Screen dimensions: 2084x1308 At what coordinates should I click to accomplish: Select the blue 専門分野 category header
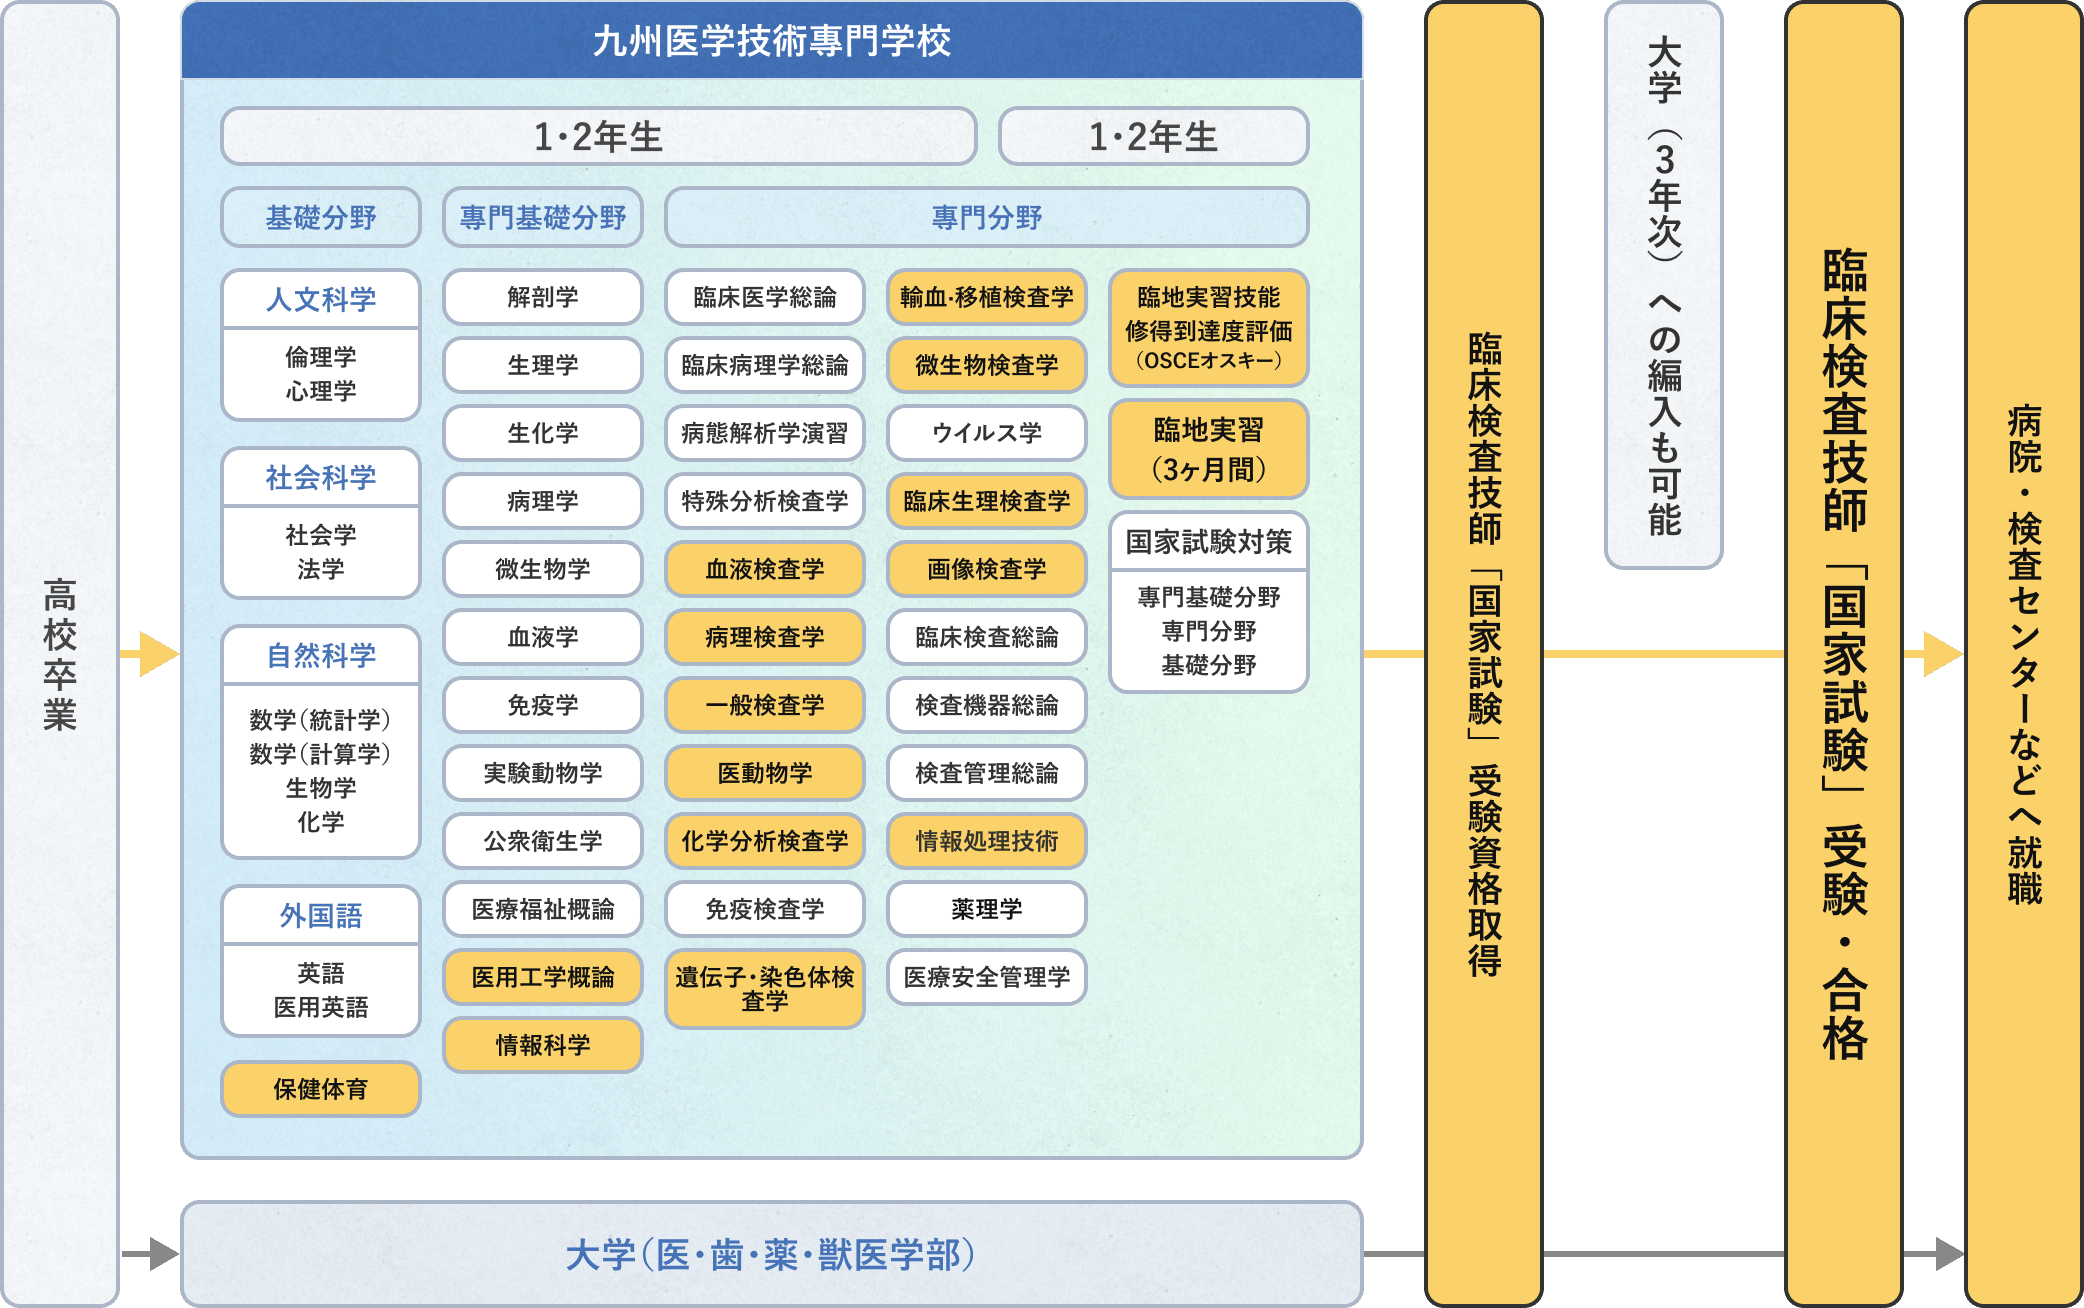pos(987,217)
